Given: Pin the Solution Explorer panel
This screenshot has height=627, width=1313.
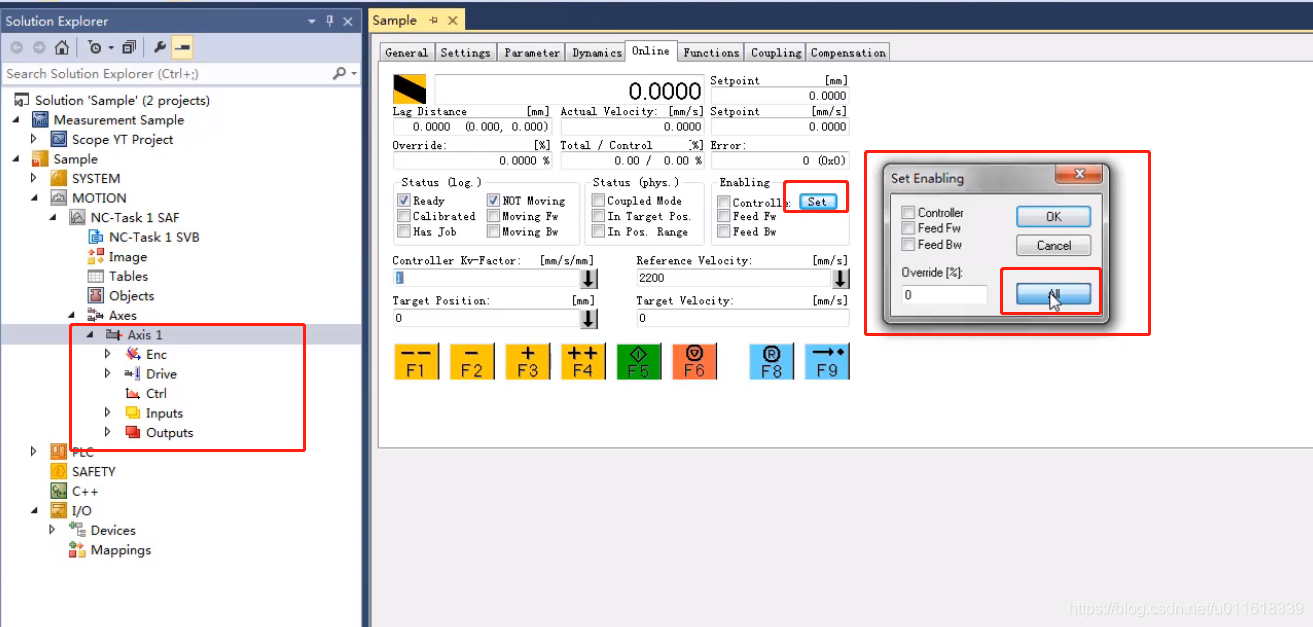Looking at the screenshot, I should [x=330, y=21].
